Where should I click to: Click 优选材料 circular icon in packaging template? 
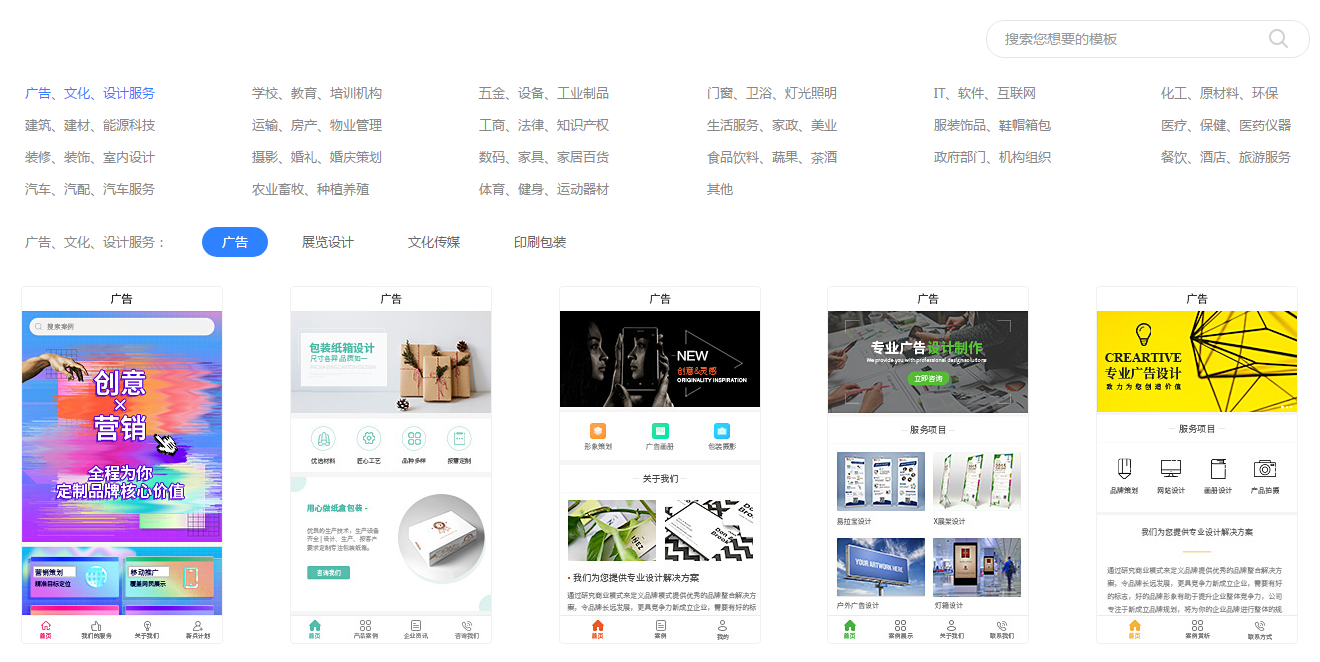pos(322,439)
